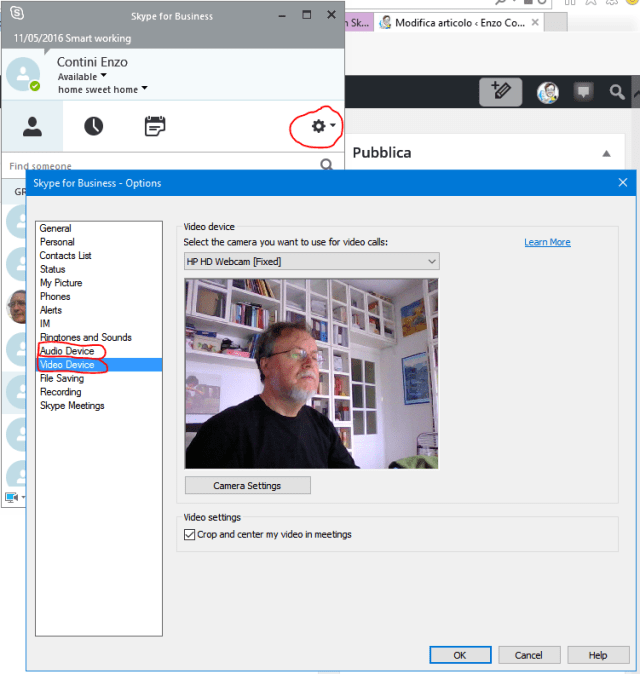Toggle Crop and center my video checkbox

point(189,534)
